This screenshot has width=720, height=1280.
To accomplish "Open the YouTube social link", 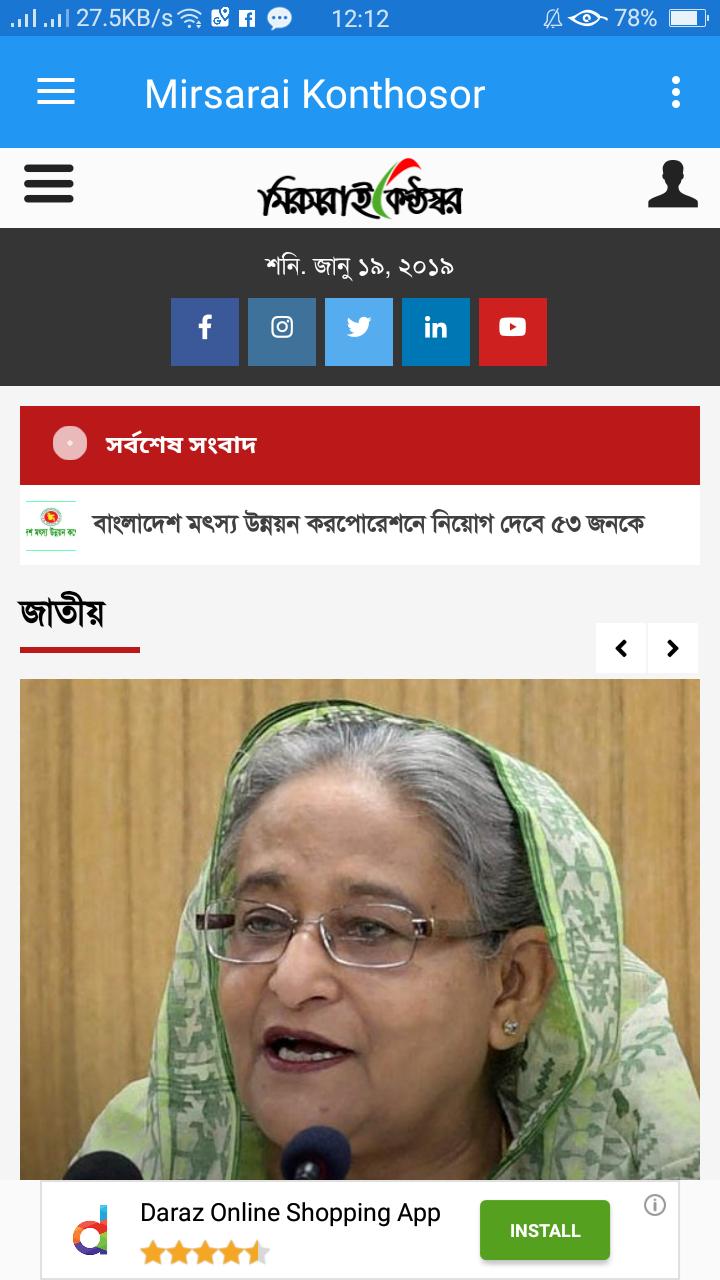I will click(513, 332).
